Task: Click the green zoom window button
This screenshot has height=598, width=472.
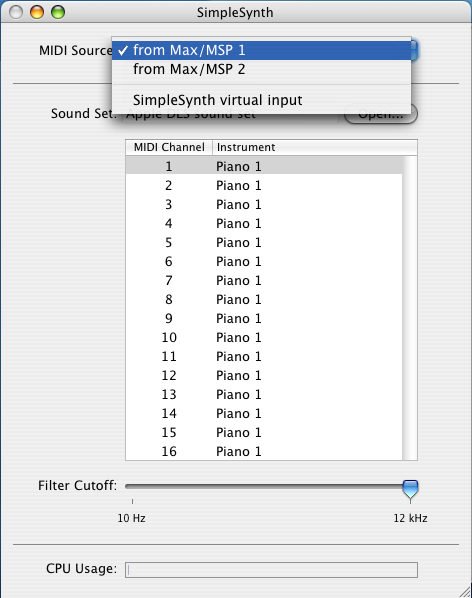Action: pos(58,12)
